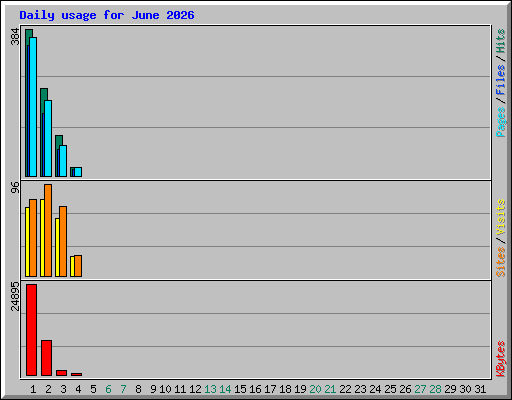Click day 15 on the x-axis
This screenshot has width=512, height=400.
coord(240,389)
